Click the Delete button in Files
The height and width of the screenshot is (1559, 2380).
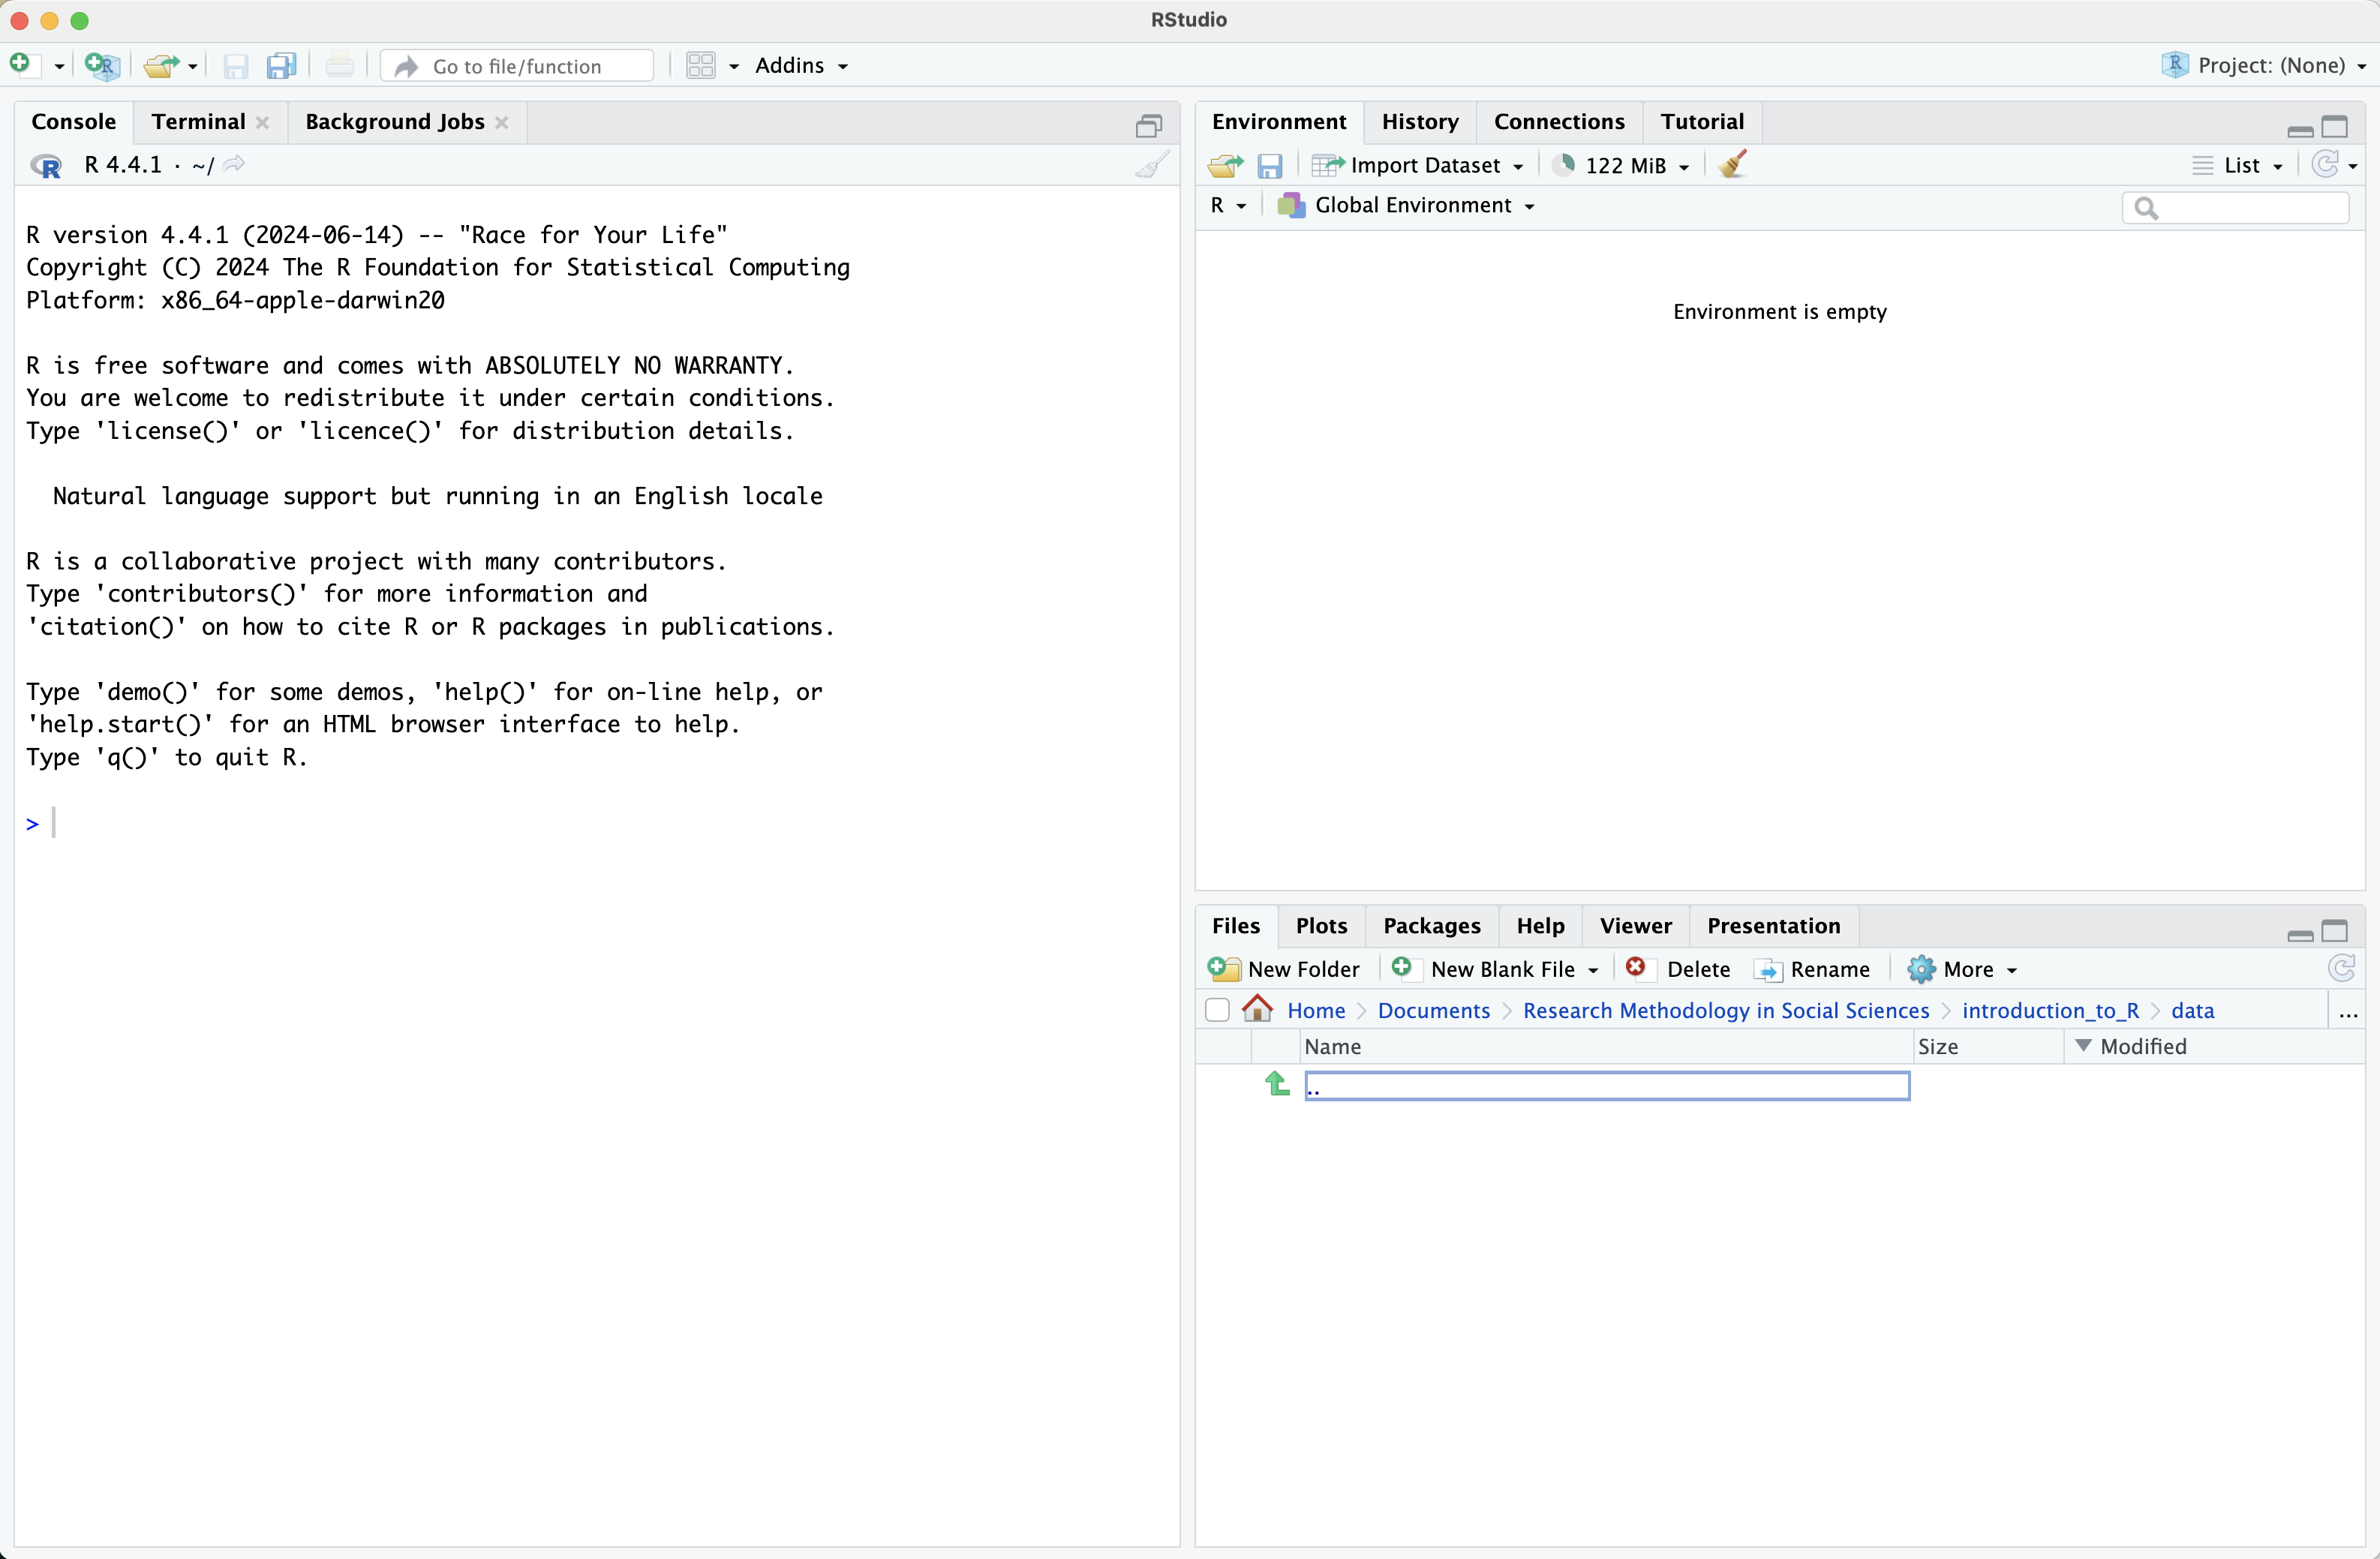pyautogui.click(x=1678, y=969)
